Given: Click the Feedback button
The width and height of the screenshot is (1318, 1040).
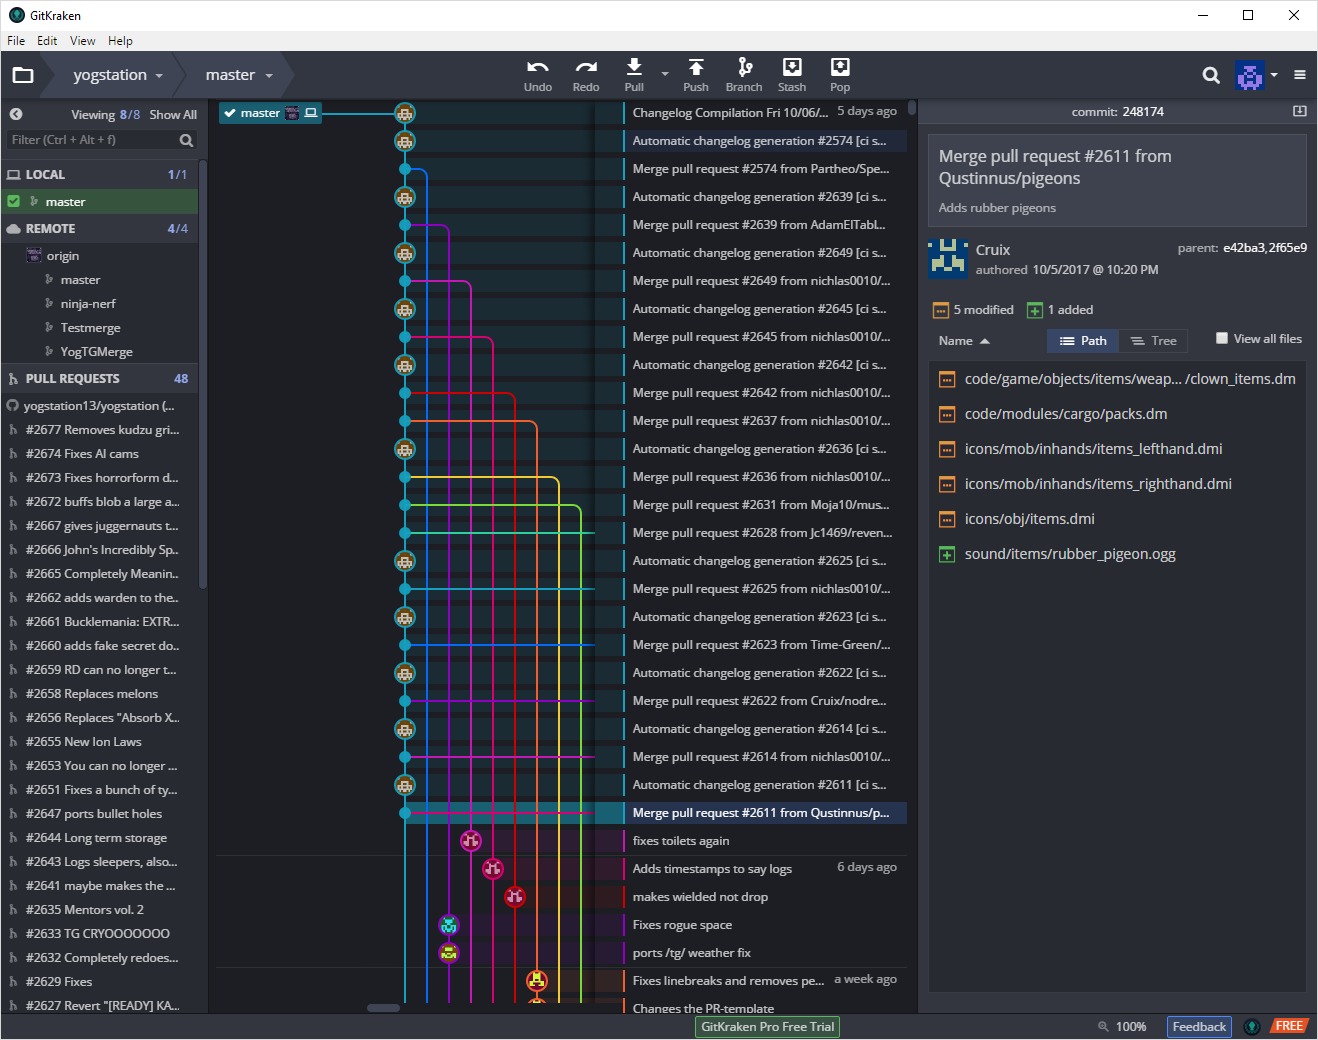Looking at the screenshot, I should pos(1199,1026).
